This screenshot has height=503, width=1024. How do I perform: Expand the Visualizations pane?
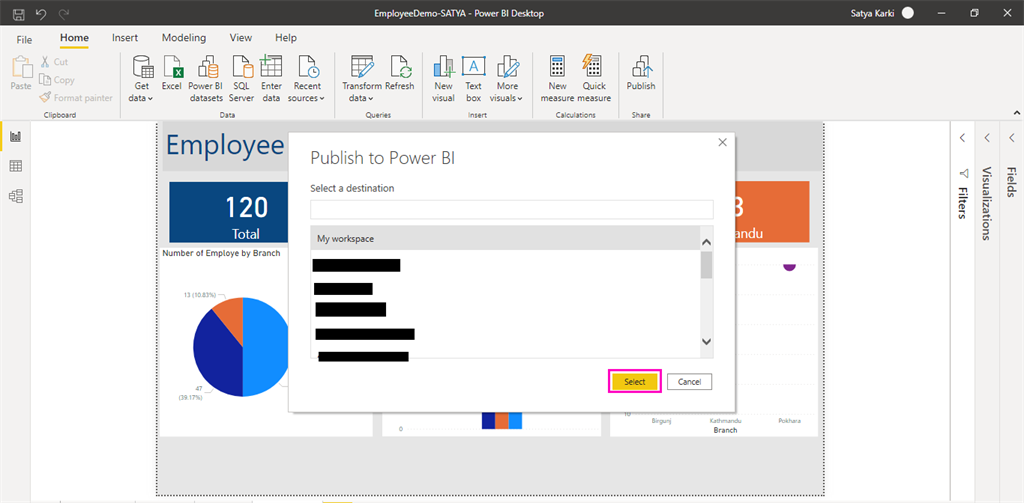pyautogui.click(x=987, y=138)
